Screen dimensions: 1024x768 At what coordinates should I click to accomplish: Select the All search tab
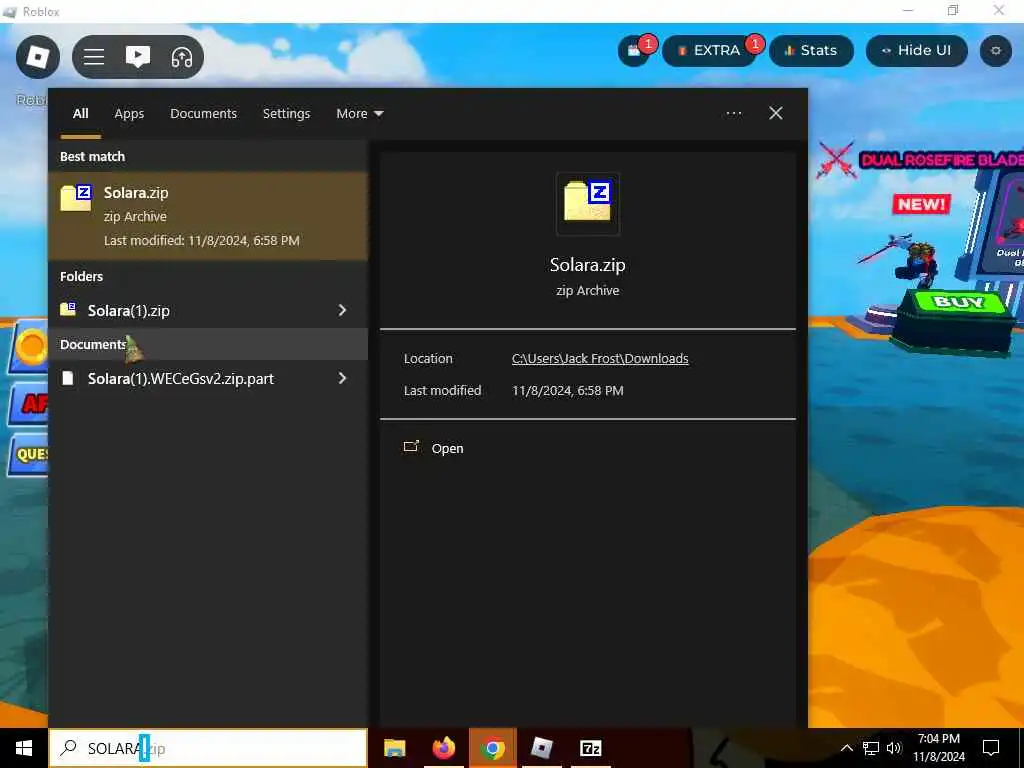pyautogui.click(x=80, y=114)
